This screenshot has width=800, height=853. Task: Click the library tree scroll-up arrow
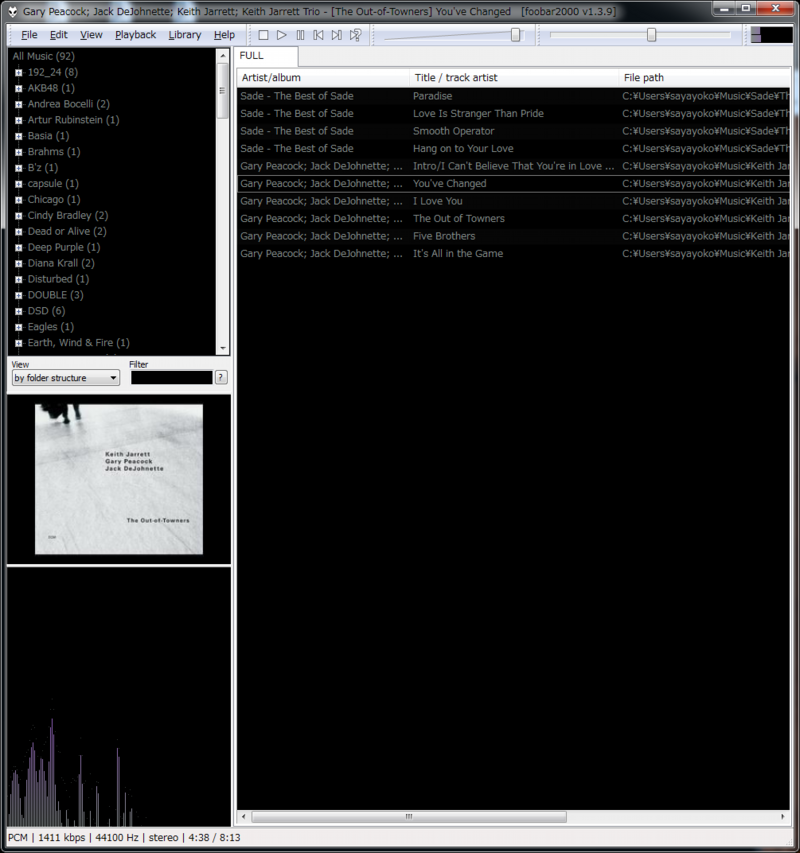tap(222, 55)
